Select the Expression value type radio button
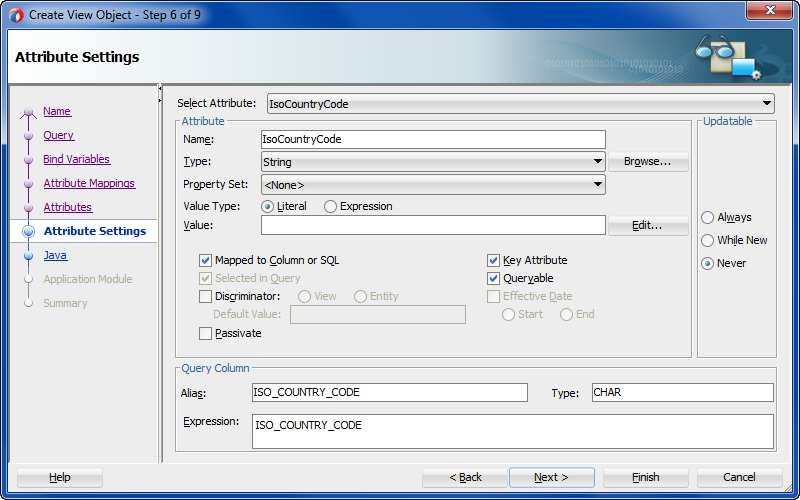This screenshot has width=800, height=500. point(330,207)
